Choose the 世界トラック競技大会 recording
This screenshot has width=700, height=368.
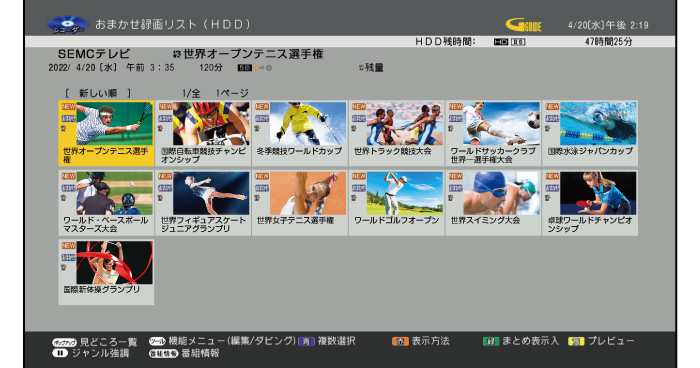[396, 133]
